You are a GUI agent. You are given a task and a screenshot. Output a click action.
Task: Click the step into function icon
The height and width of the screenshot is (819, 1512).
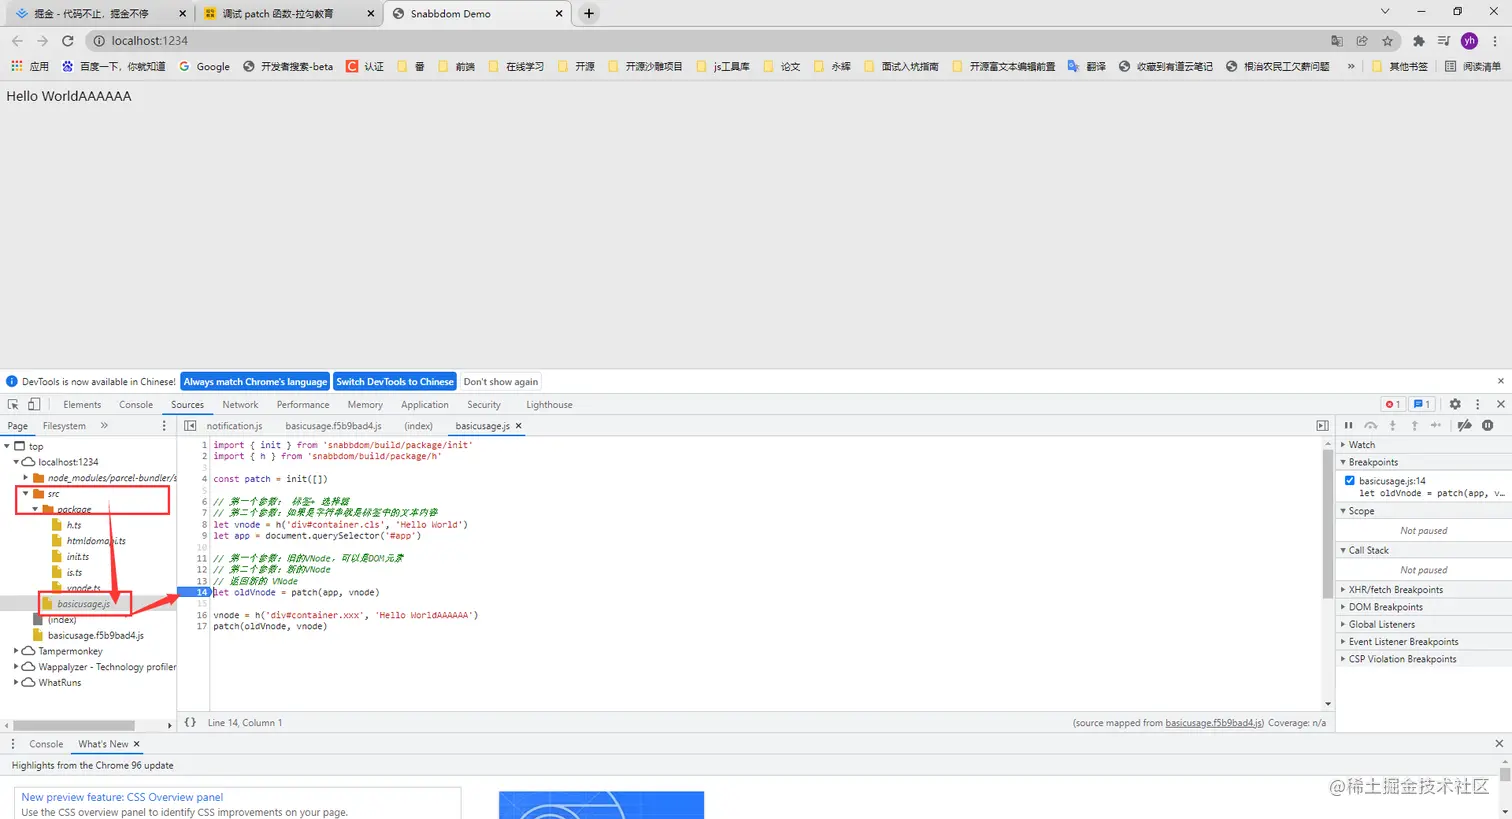coord(1392,425)
